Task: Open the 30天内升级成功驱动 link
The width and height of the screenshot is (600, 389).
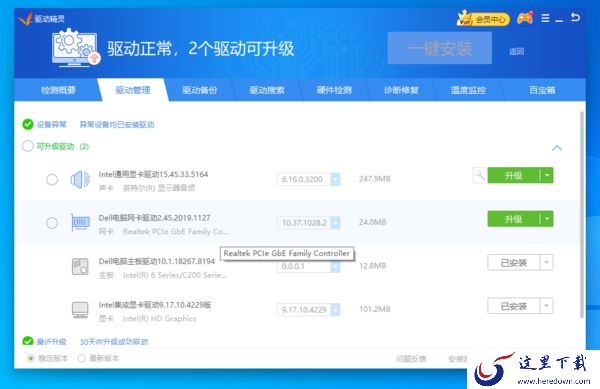Action: (114, 342)
